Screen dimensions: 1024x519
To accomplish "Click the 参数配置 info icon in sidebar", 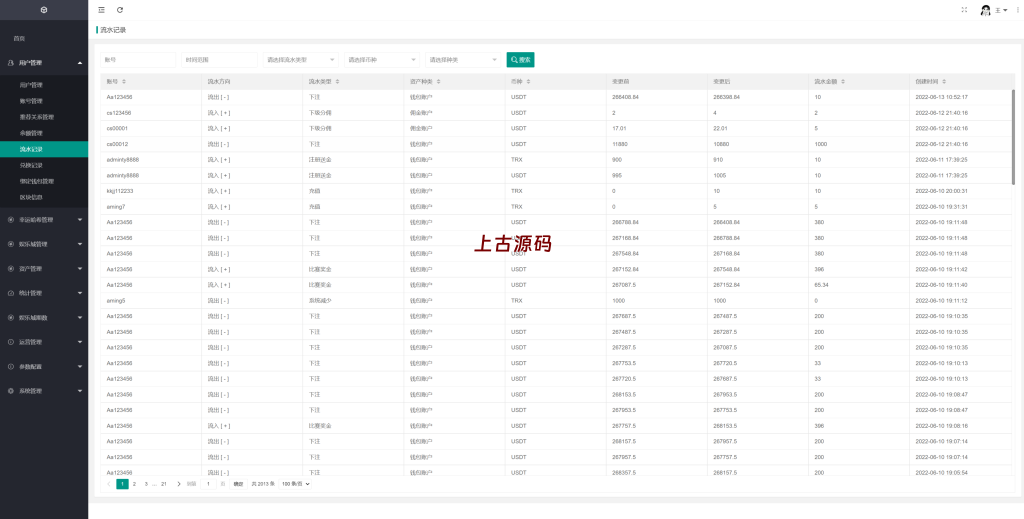I will pyautogui.click(x=10, y=366).
